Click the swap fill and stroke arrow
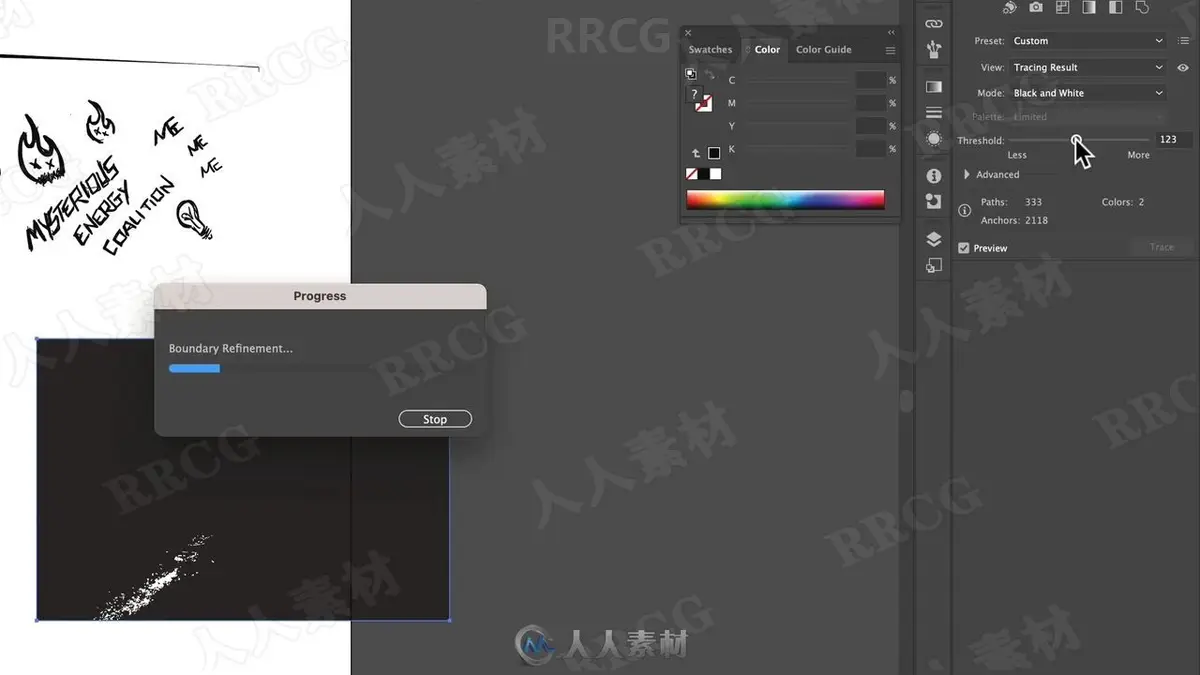 709,75
